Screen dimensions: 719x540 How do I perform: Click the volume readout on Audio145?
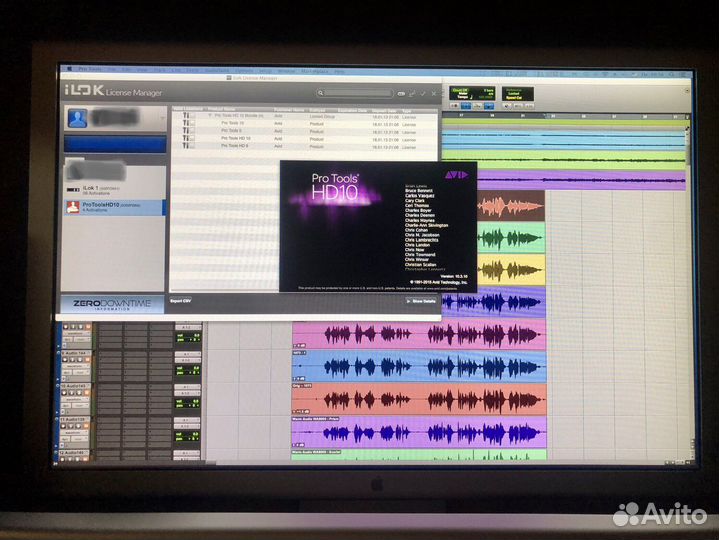[187, 401]
